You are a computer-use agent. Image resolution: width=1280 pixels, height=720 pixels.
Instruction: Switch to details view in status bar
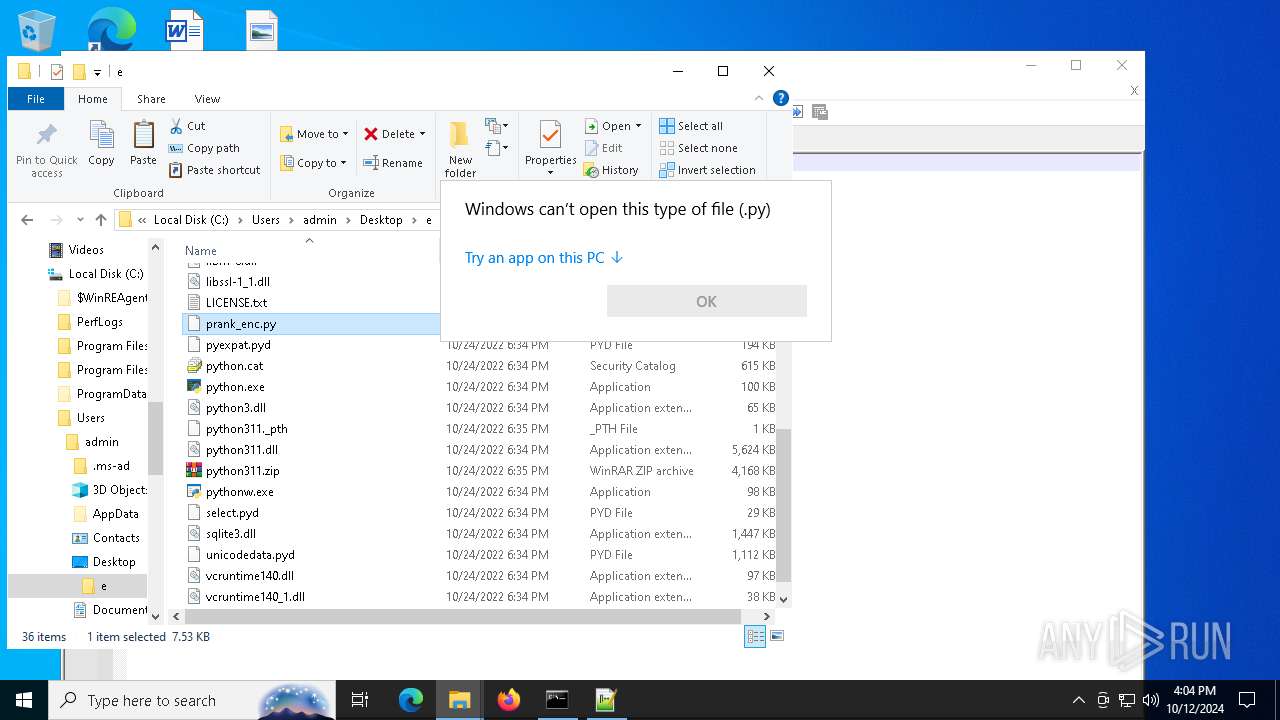pos(755,636)
